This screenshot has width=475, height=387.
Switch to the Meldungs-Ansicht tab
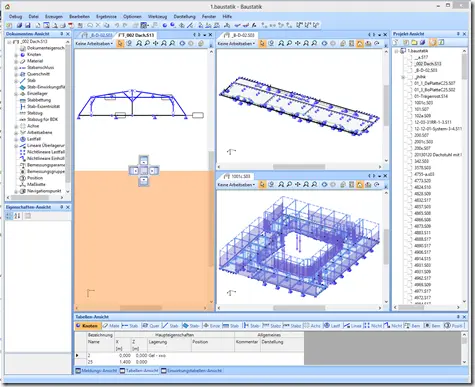click(96, 371)
